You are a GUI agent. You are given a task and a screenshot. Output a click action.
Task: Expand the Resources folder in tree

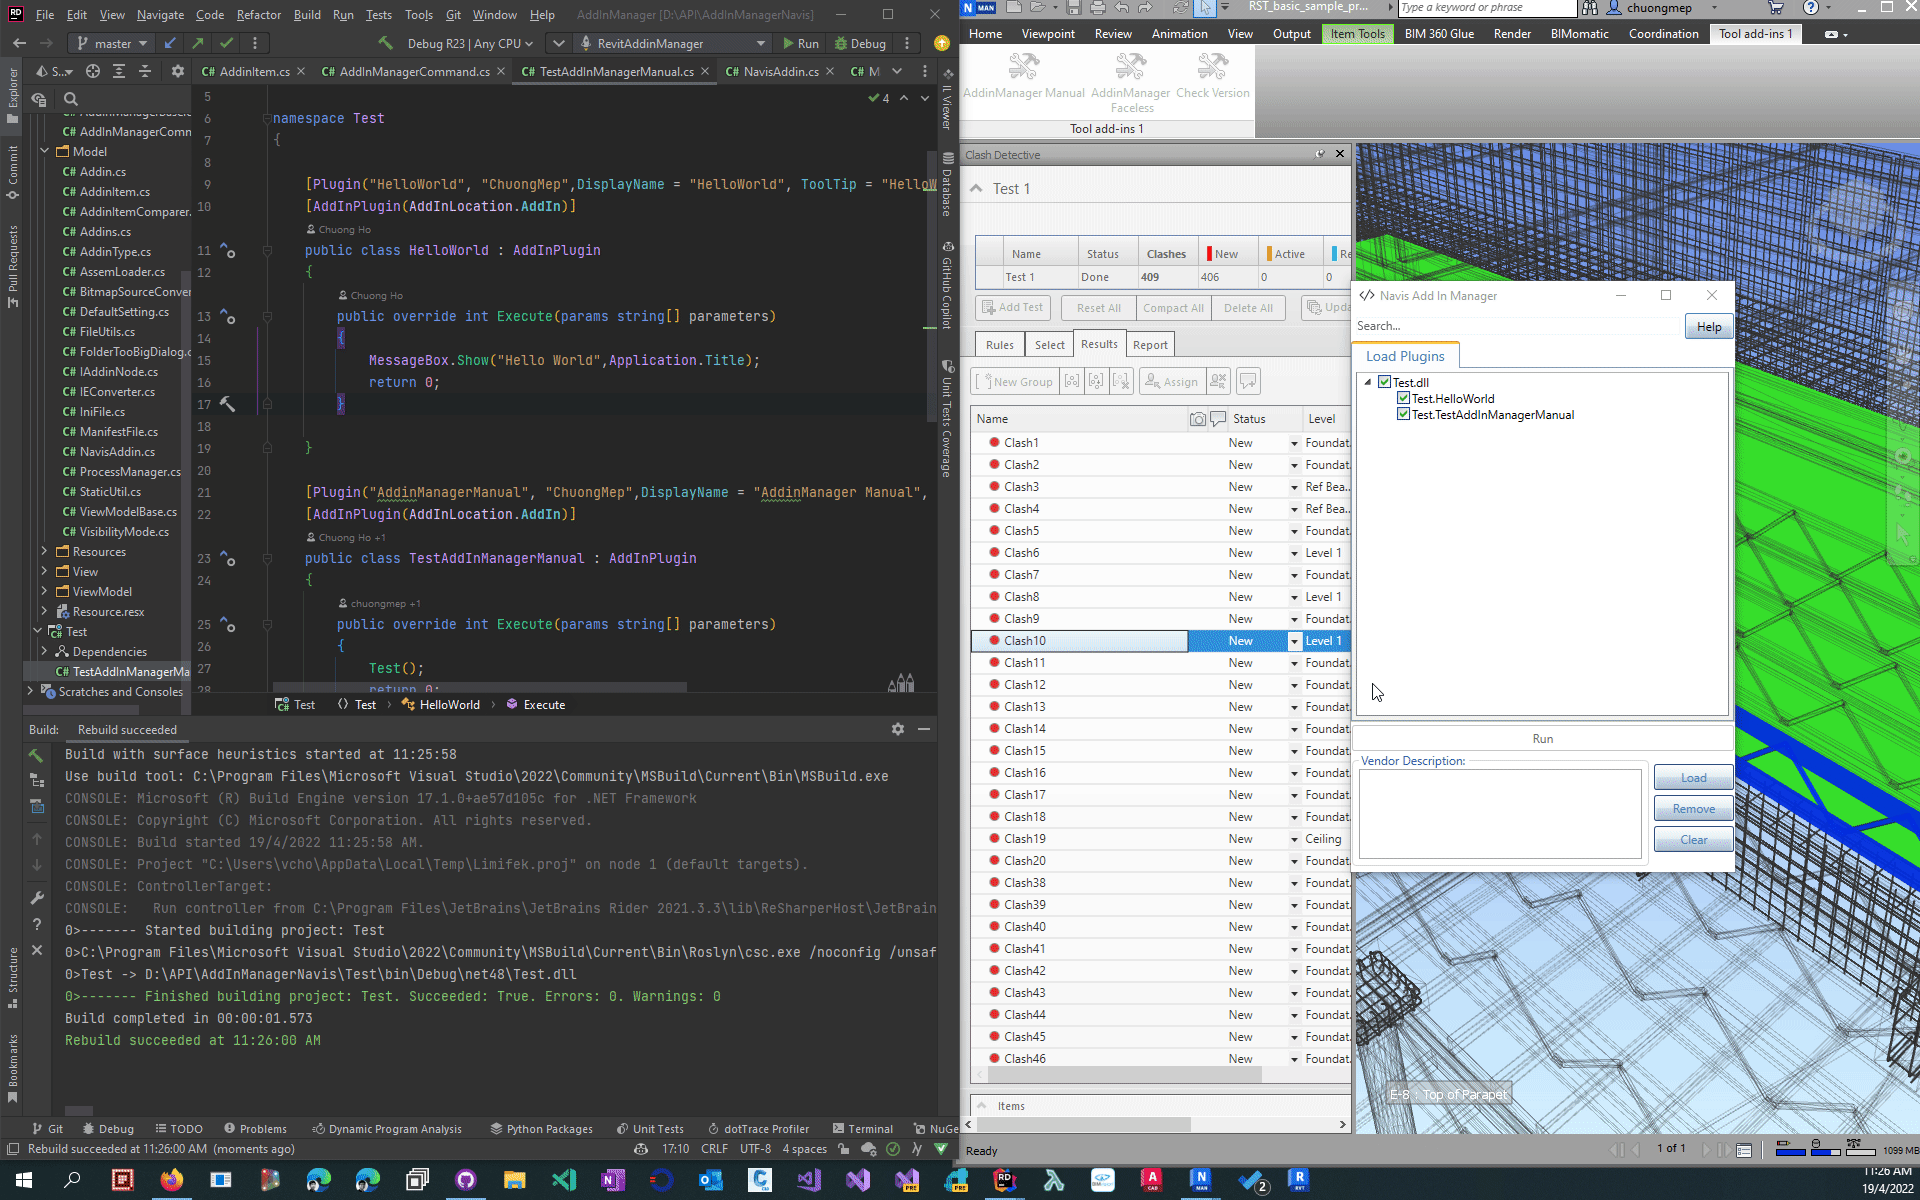(44, 551)
